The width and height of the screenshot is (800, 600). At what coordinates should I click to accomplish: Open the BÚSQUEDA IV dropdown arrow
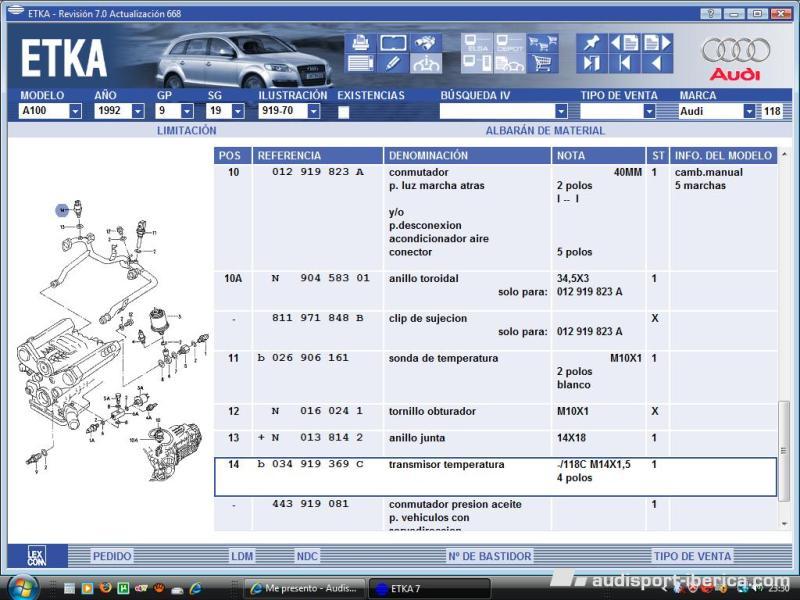point(561,111)
